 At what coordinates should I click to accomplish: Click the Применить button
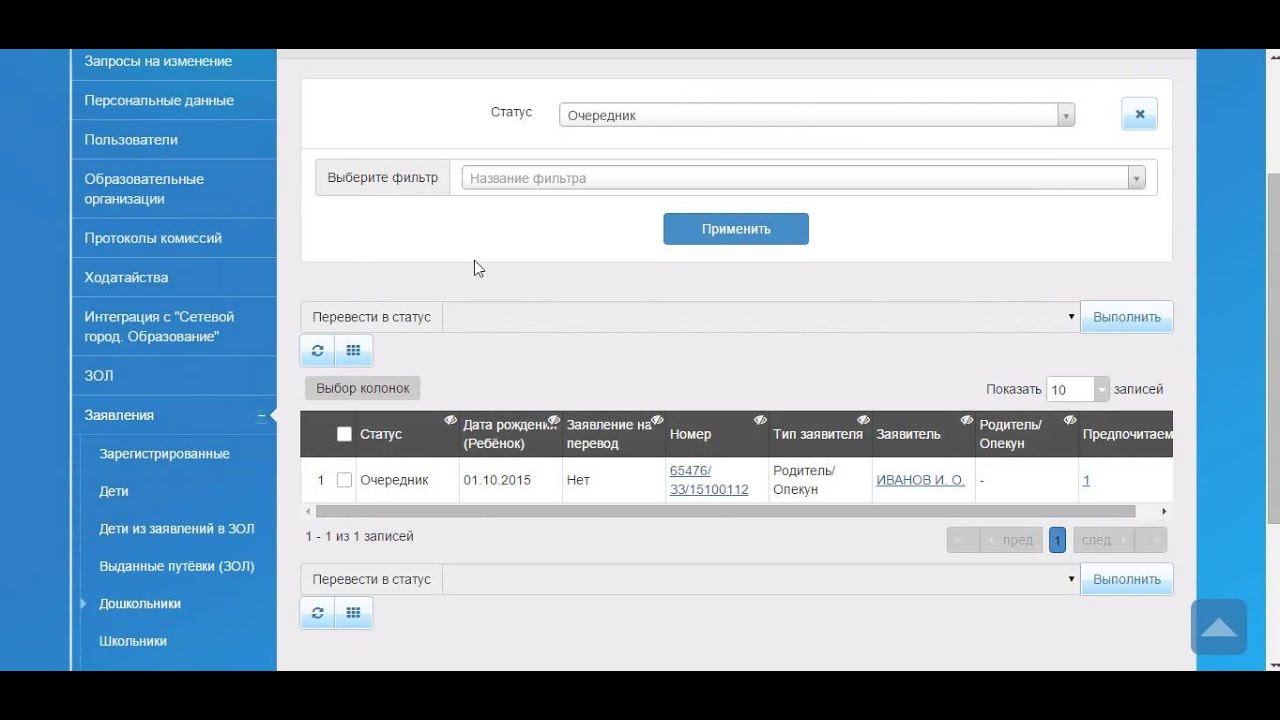736,229
